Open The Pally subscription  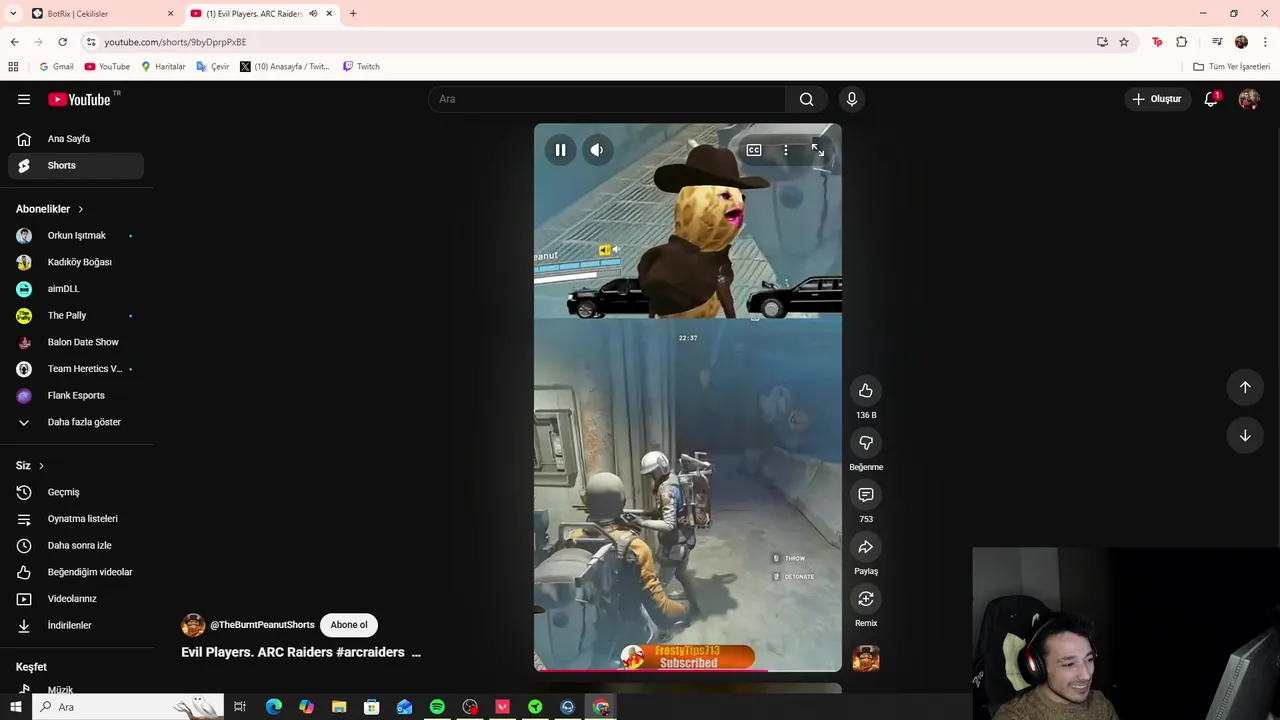(76, 316)
